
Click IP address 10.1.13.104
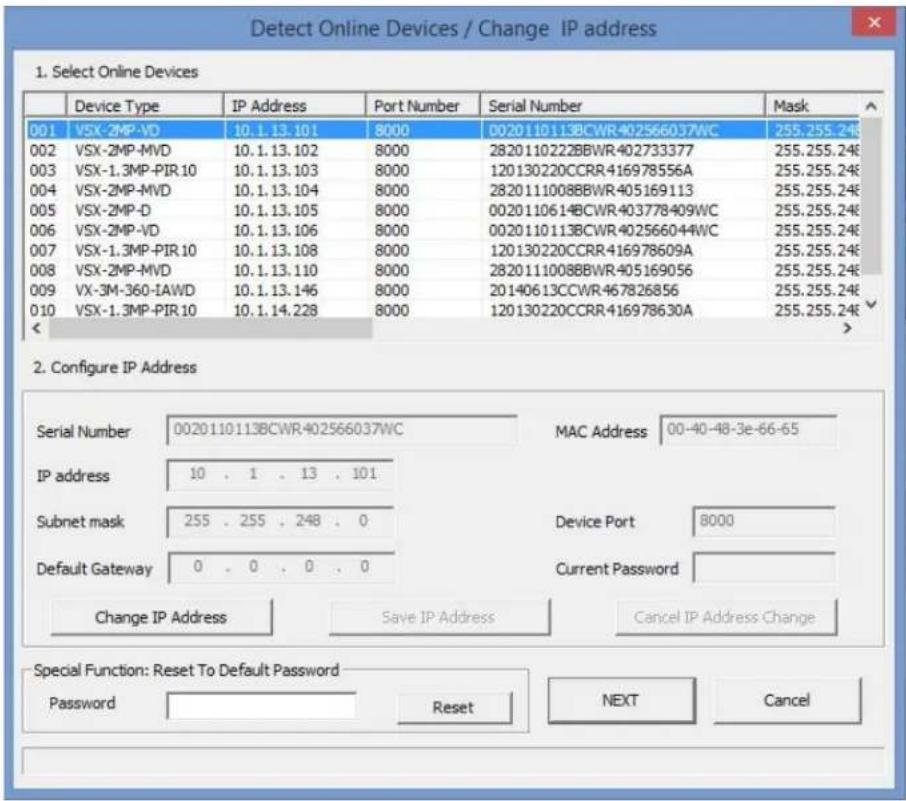[276, 190]
